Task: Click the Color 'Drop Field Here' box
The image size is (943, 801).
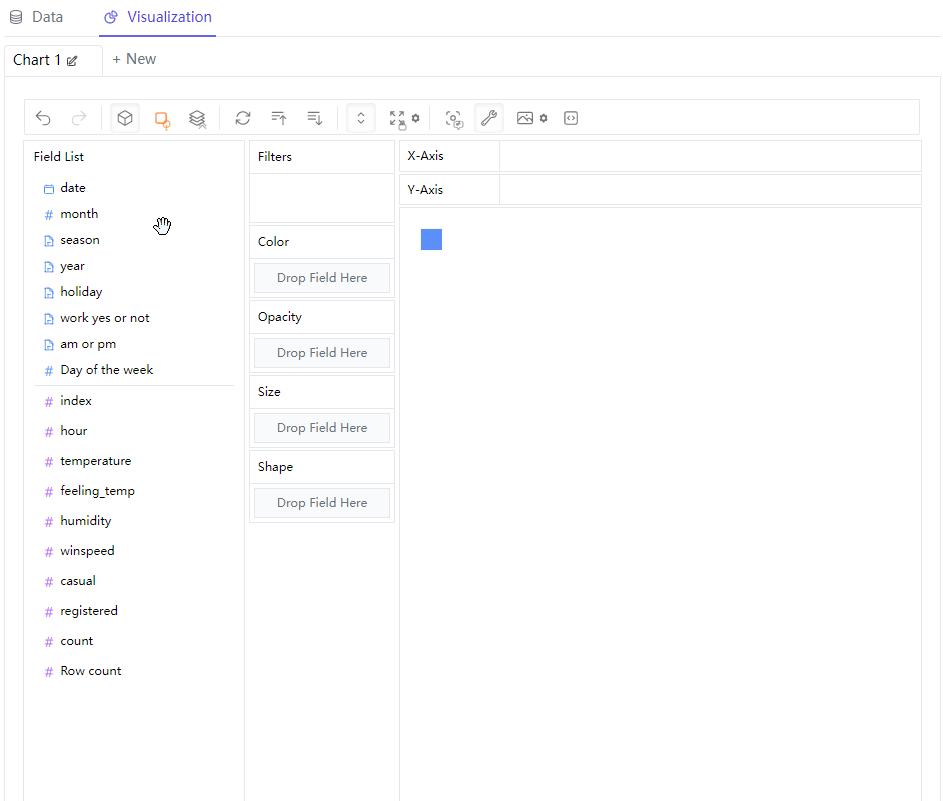Action: 322,278
